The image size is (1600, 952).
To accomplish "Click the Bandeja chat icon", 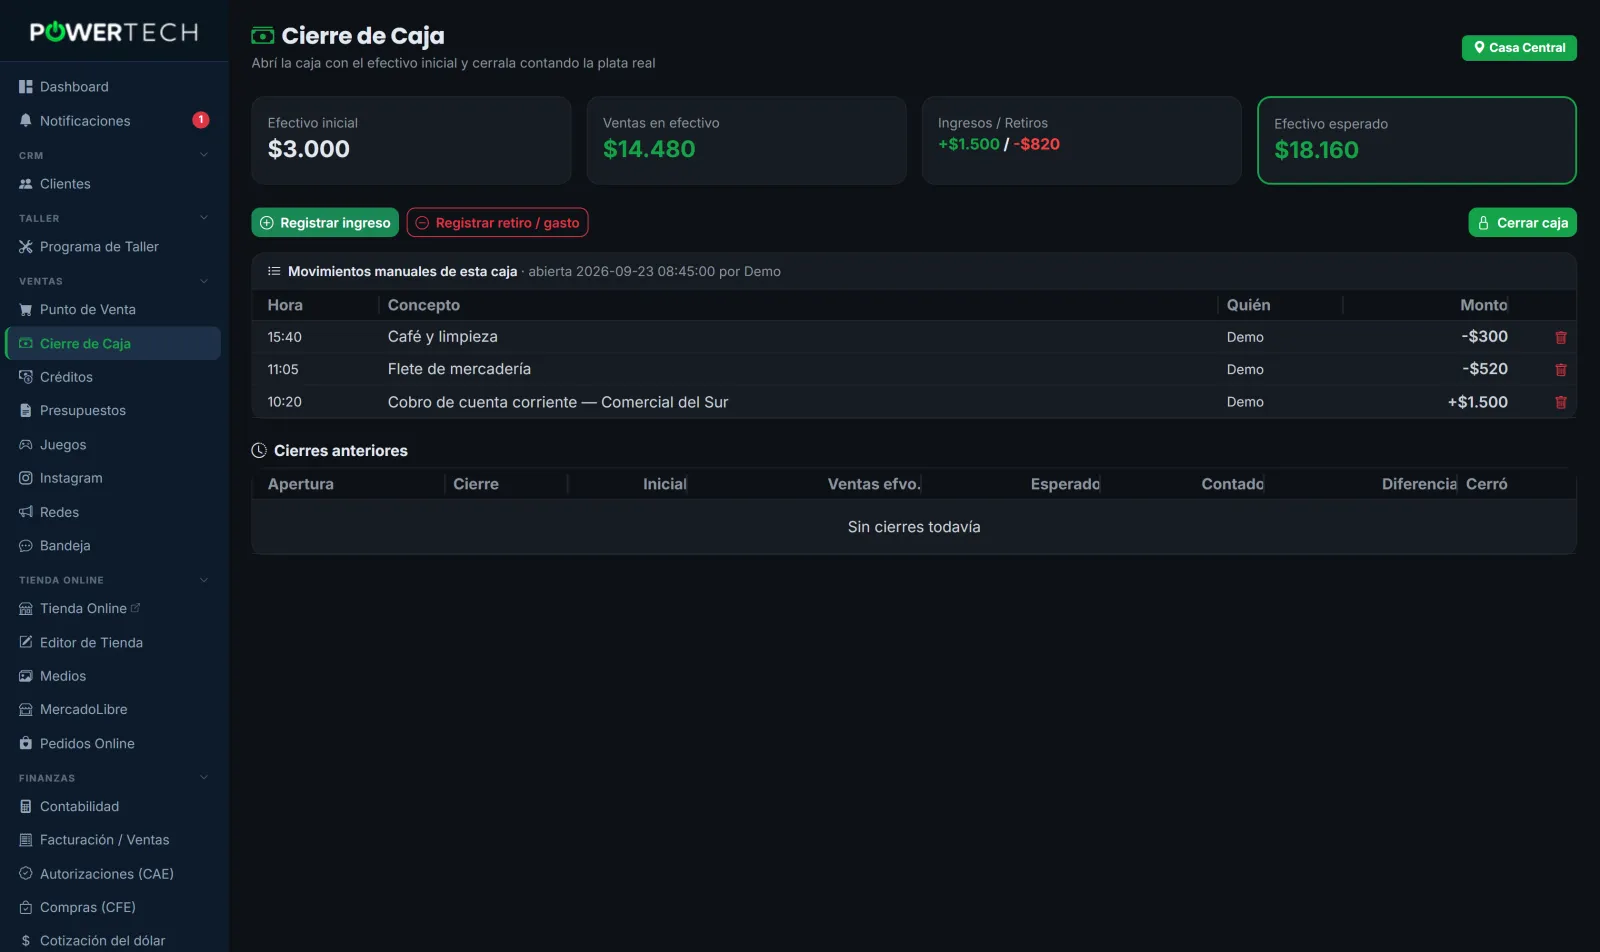I will click(26, 546).
